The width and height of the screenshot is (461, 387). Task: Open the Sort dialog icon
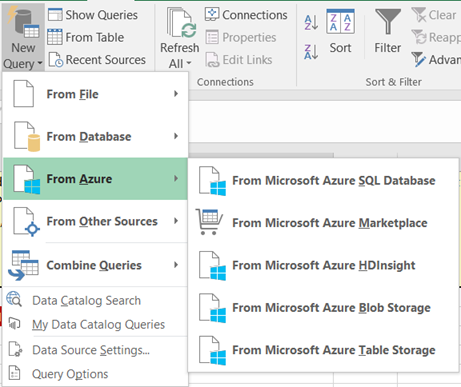[340, 22]
